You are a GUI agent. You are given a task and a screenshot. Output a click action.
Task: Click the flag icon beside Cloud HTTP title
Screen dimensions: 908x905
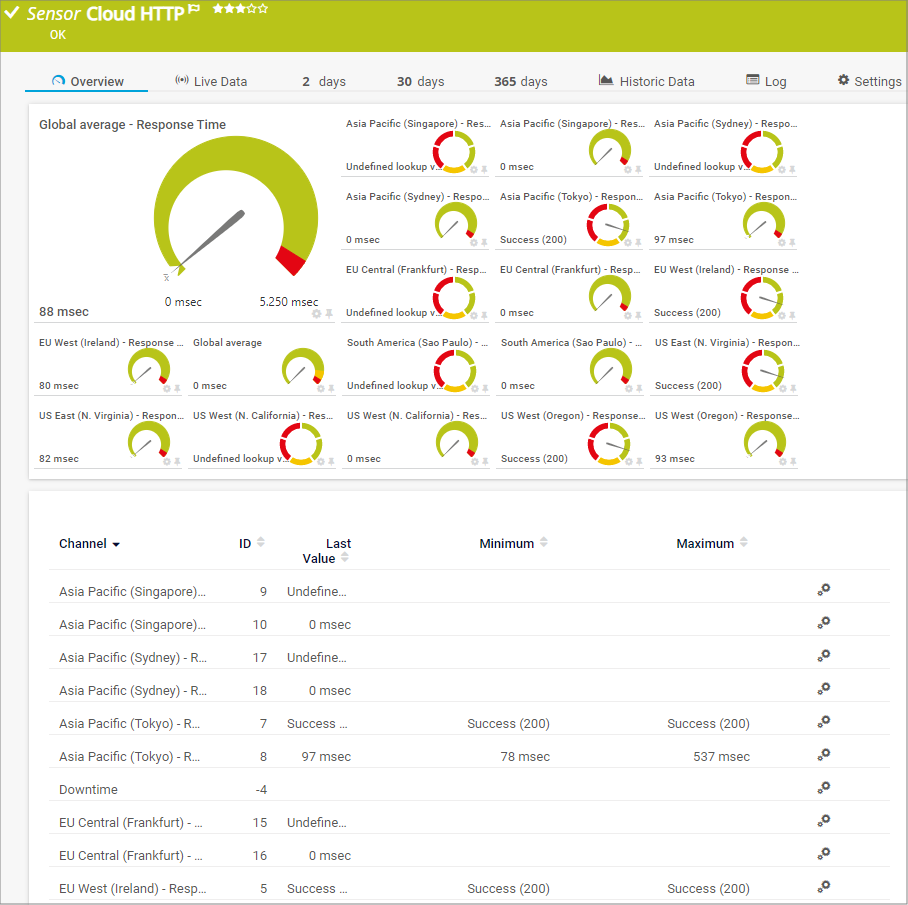pyautogui.click(x=194, y=9)
